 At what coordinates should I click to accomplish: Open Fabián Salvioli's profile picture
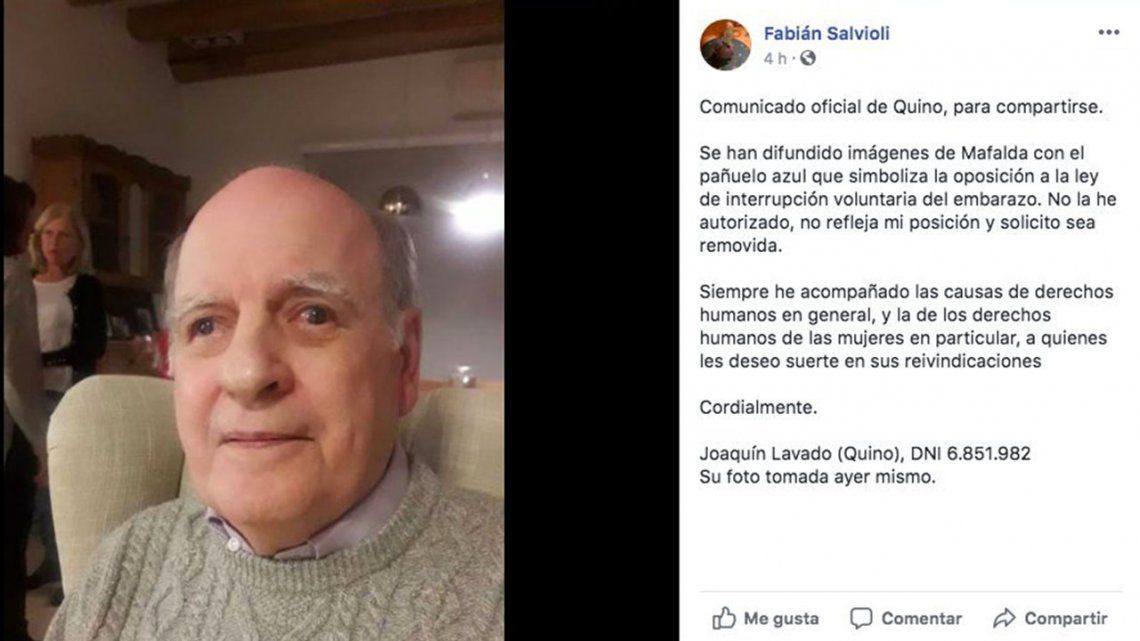[725, 44]
